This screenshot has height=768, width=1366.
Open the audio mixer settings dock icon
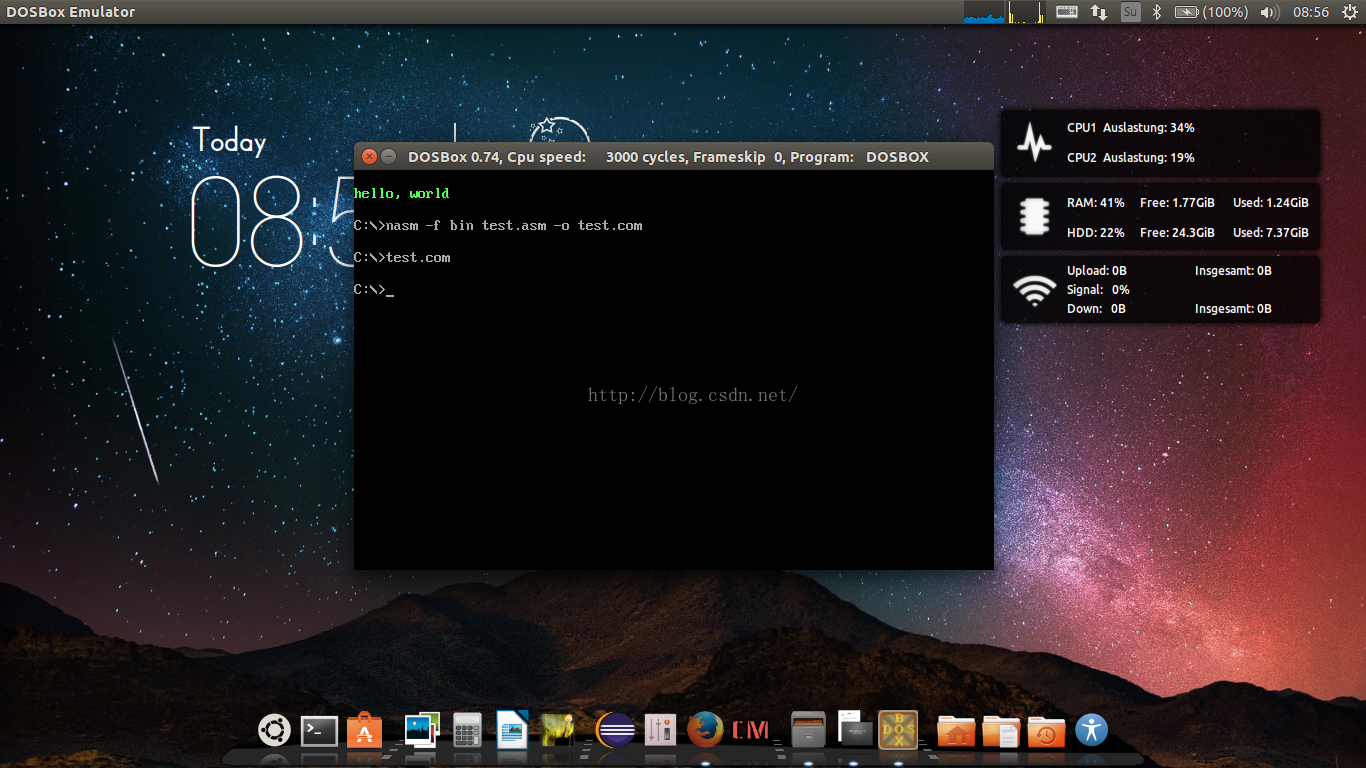pos(661,730)
